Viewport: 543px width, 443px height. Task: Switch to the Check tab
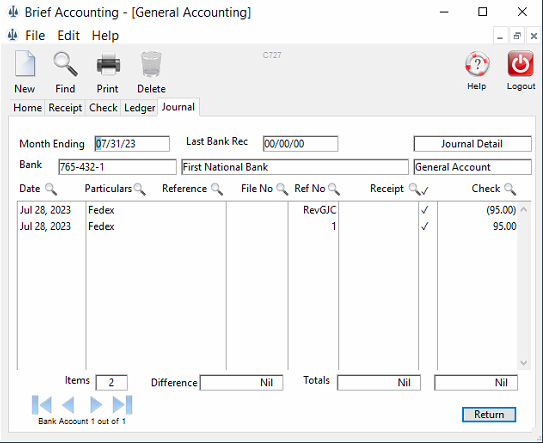103,108
